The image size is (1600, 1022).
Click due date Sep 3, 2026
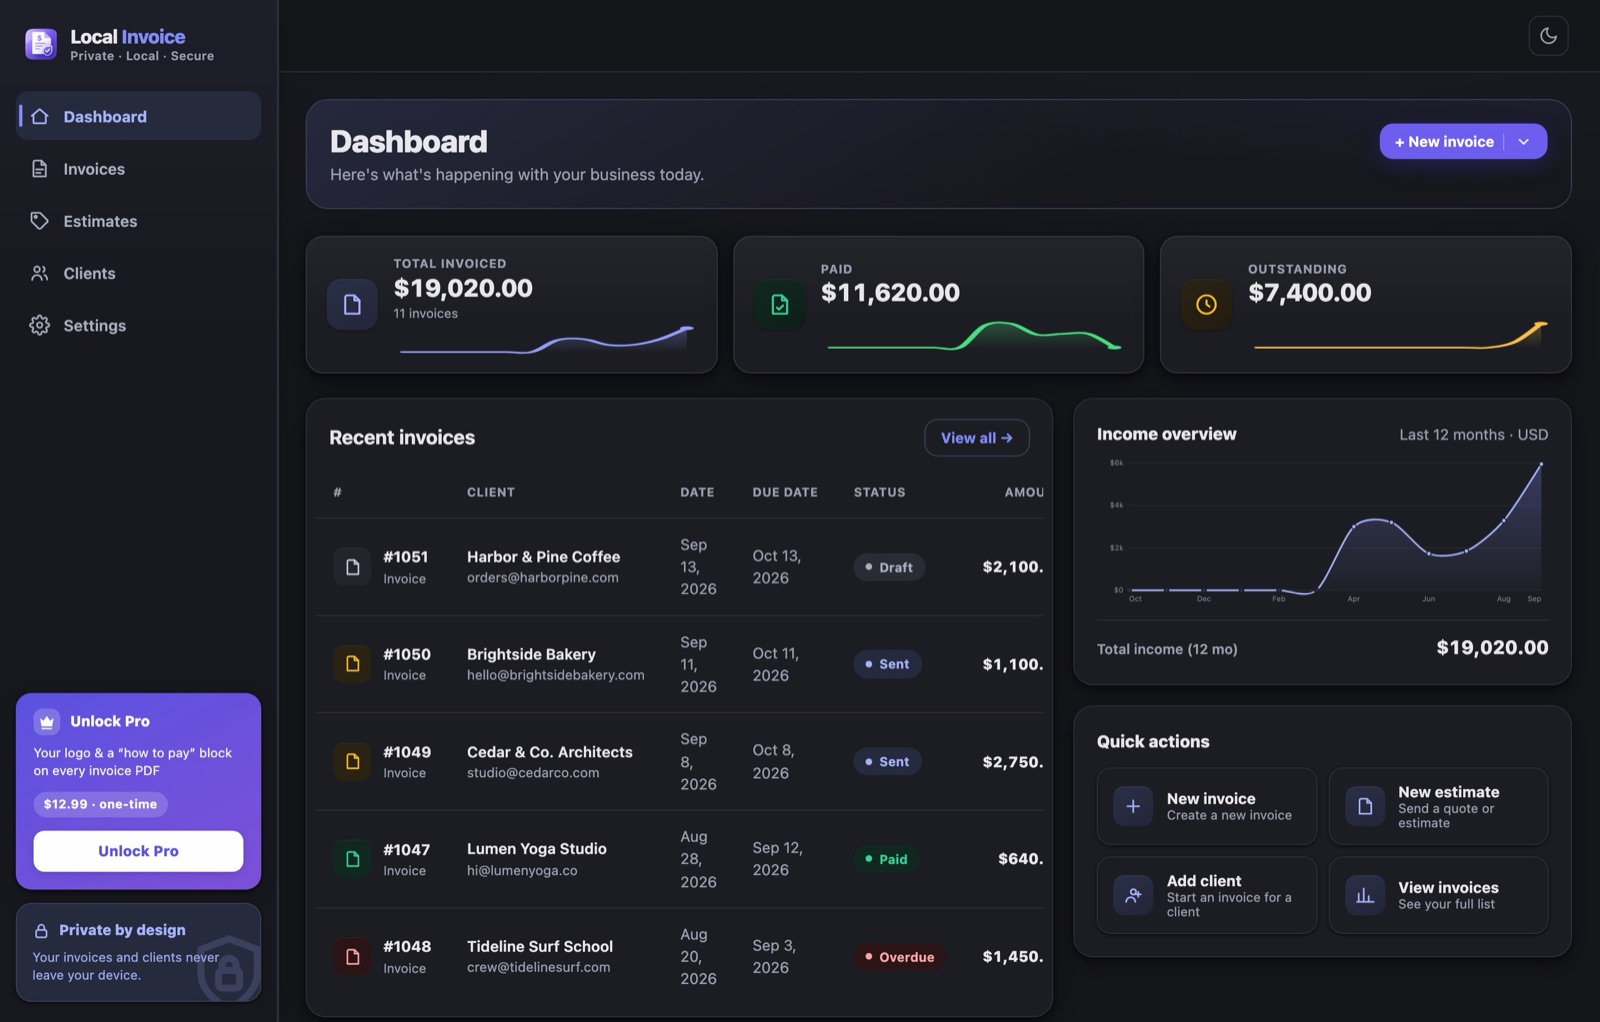(x=773, y=957)
